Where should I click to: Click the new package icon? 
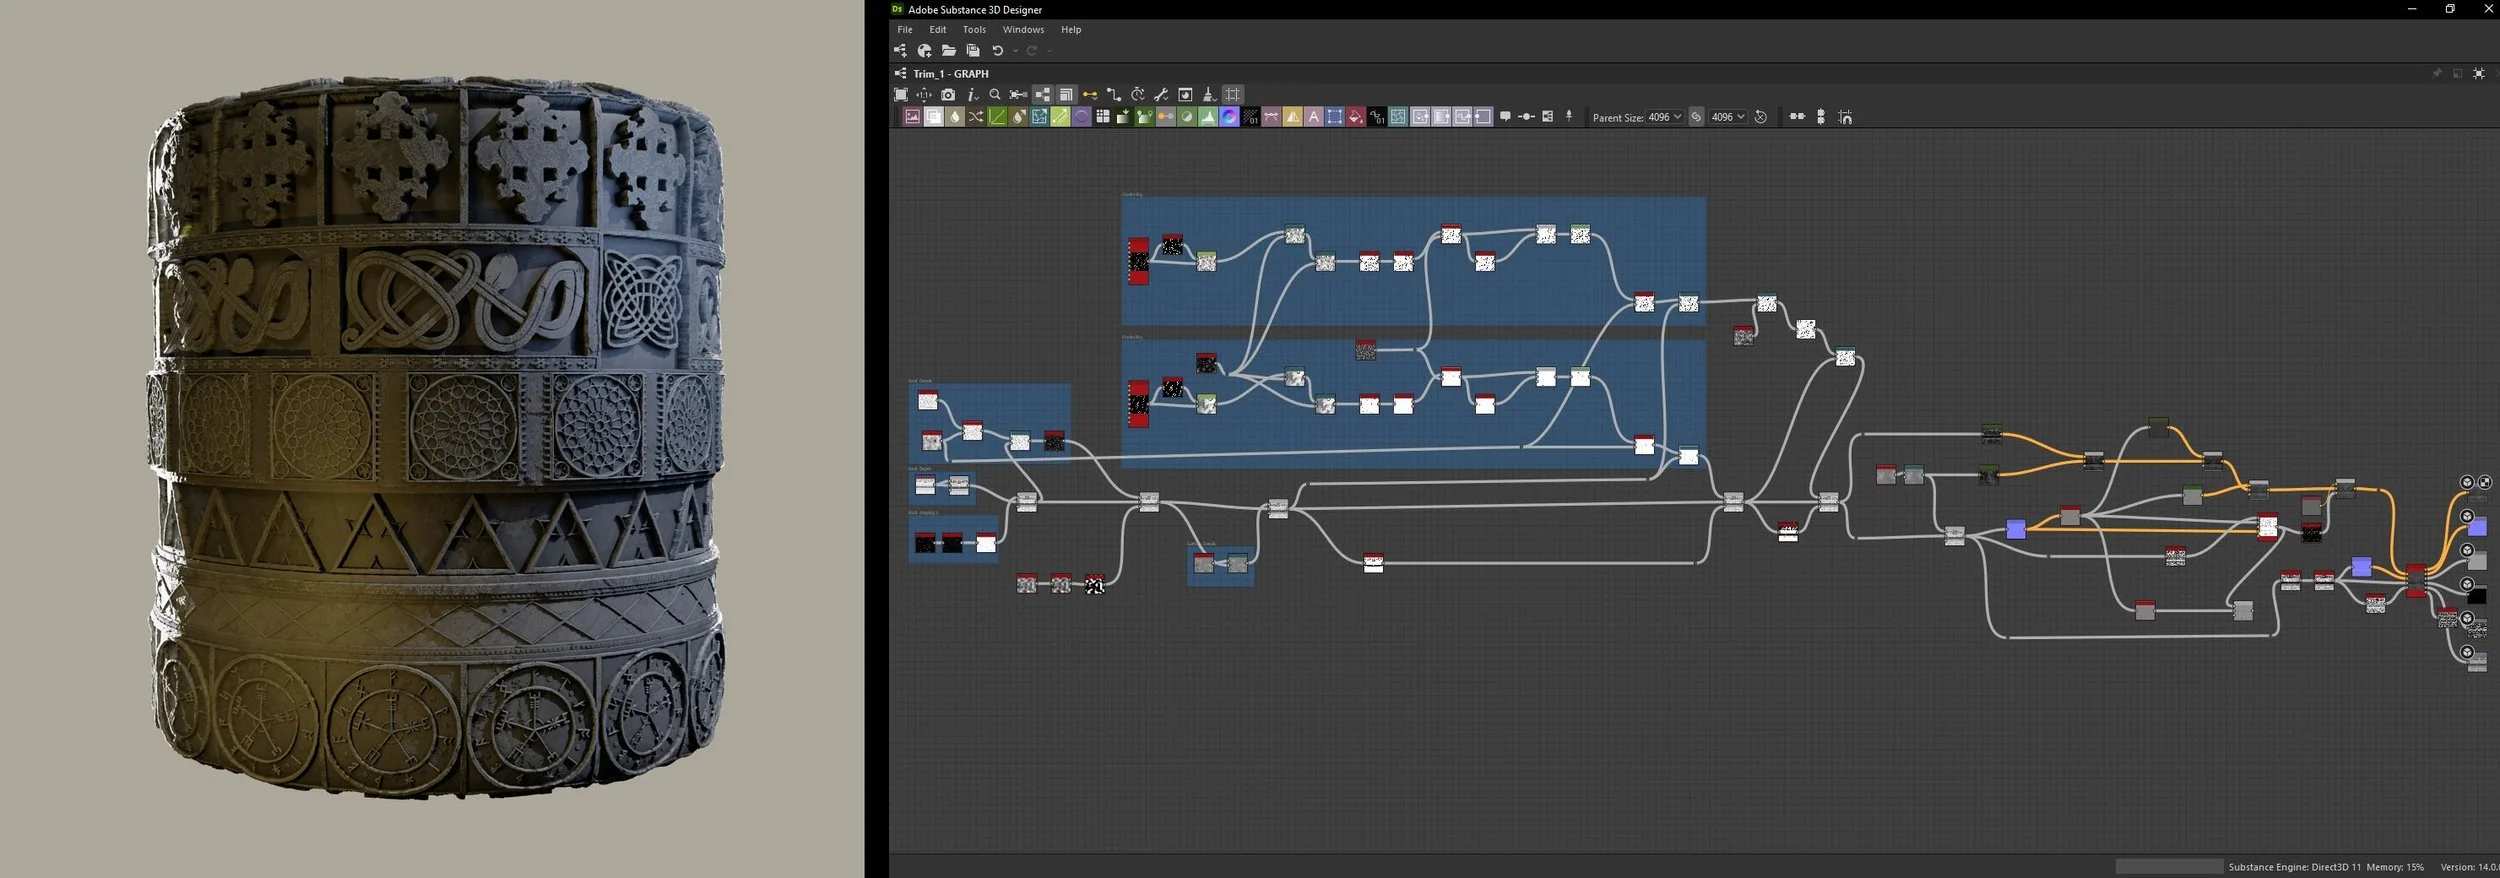pos(924,50)
